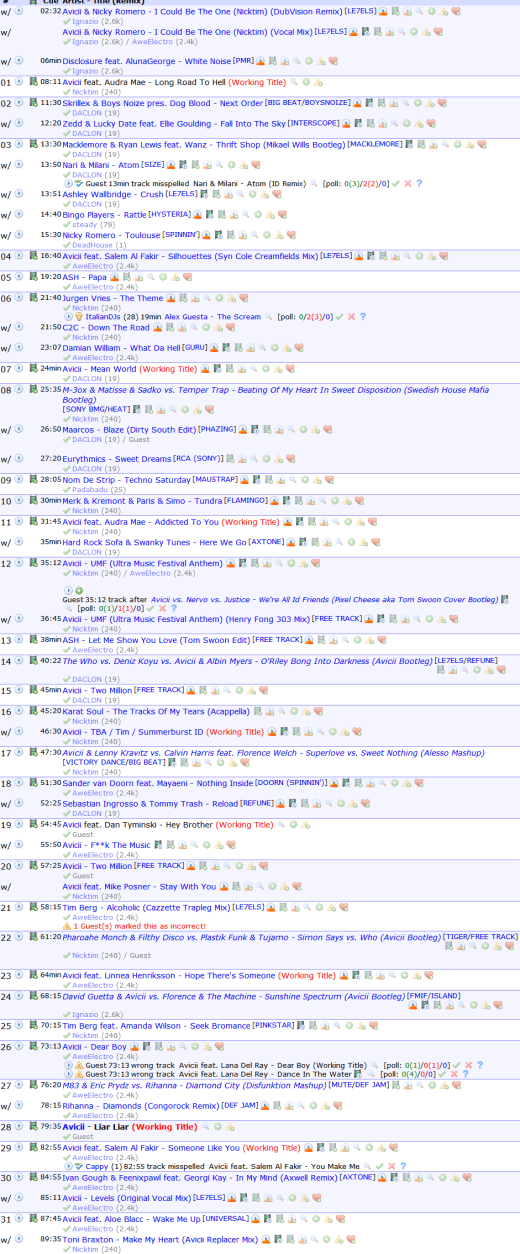Play cue for track 25 Seek Bromance
Screen dimensions: 520x1254
(19, 1025)
